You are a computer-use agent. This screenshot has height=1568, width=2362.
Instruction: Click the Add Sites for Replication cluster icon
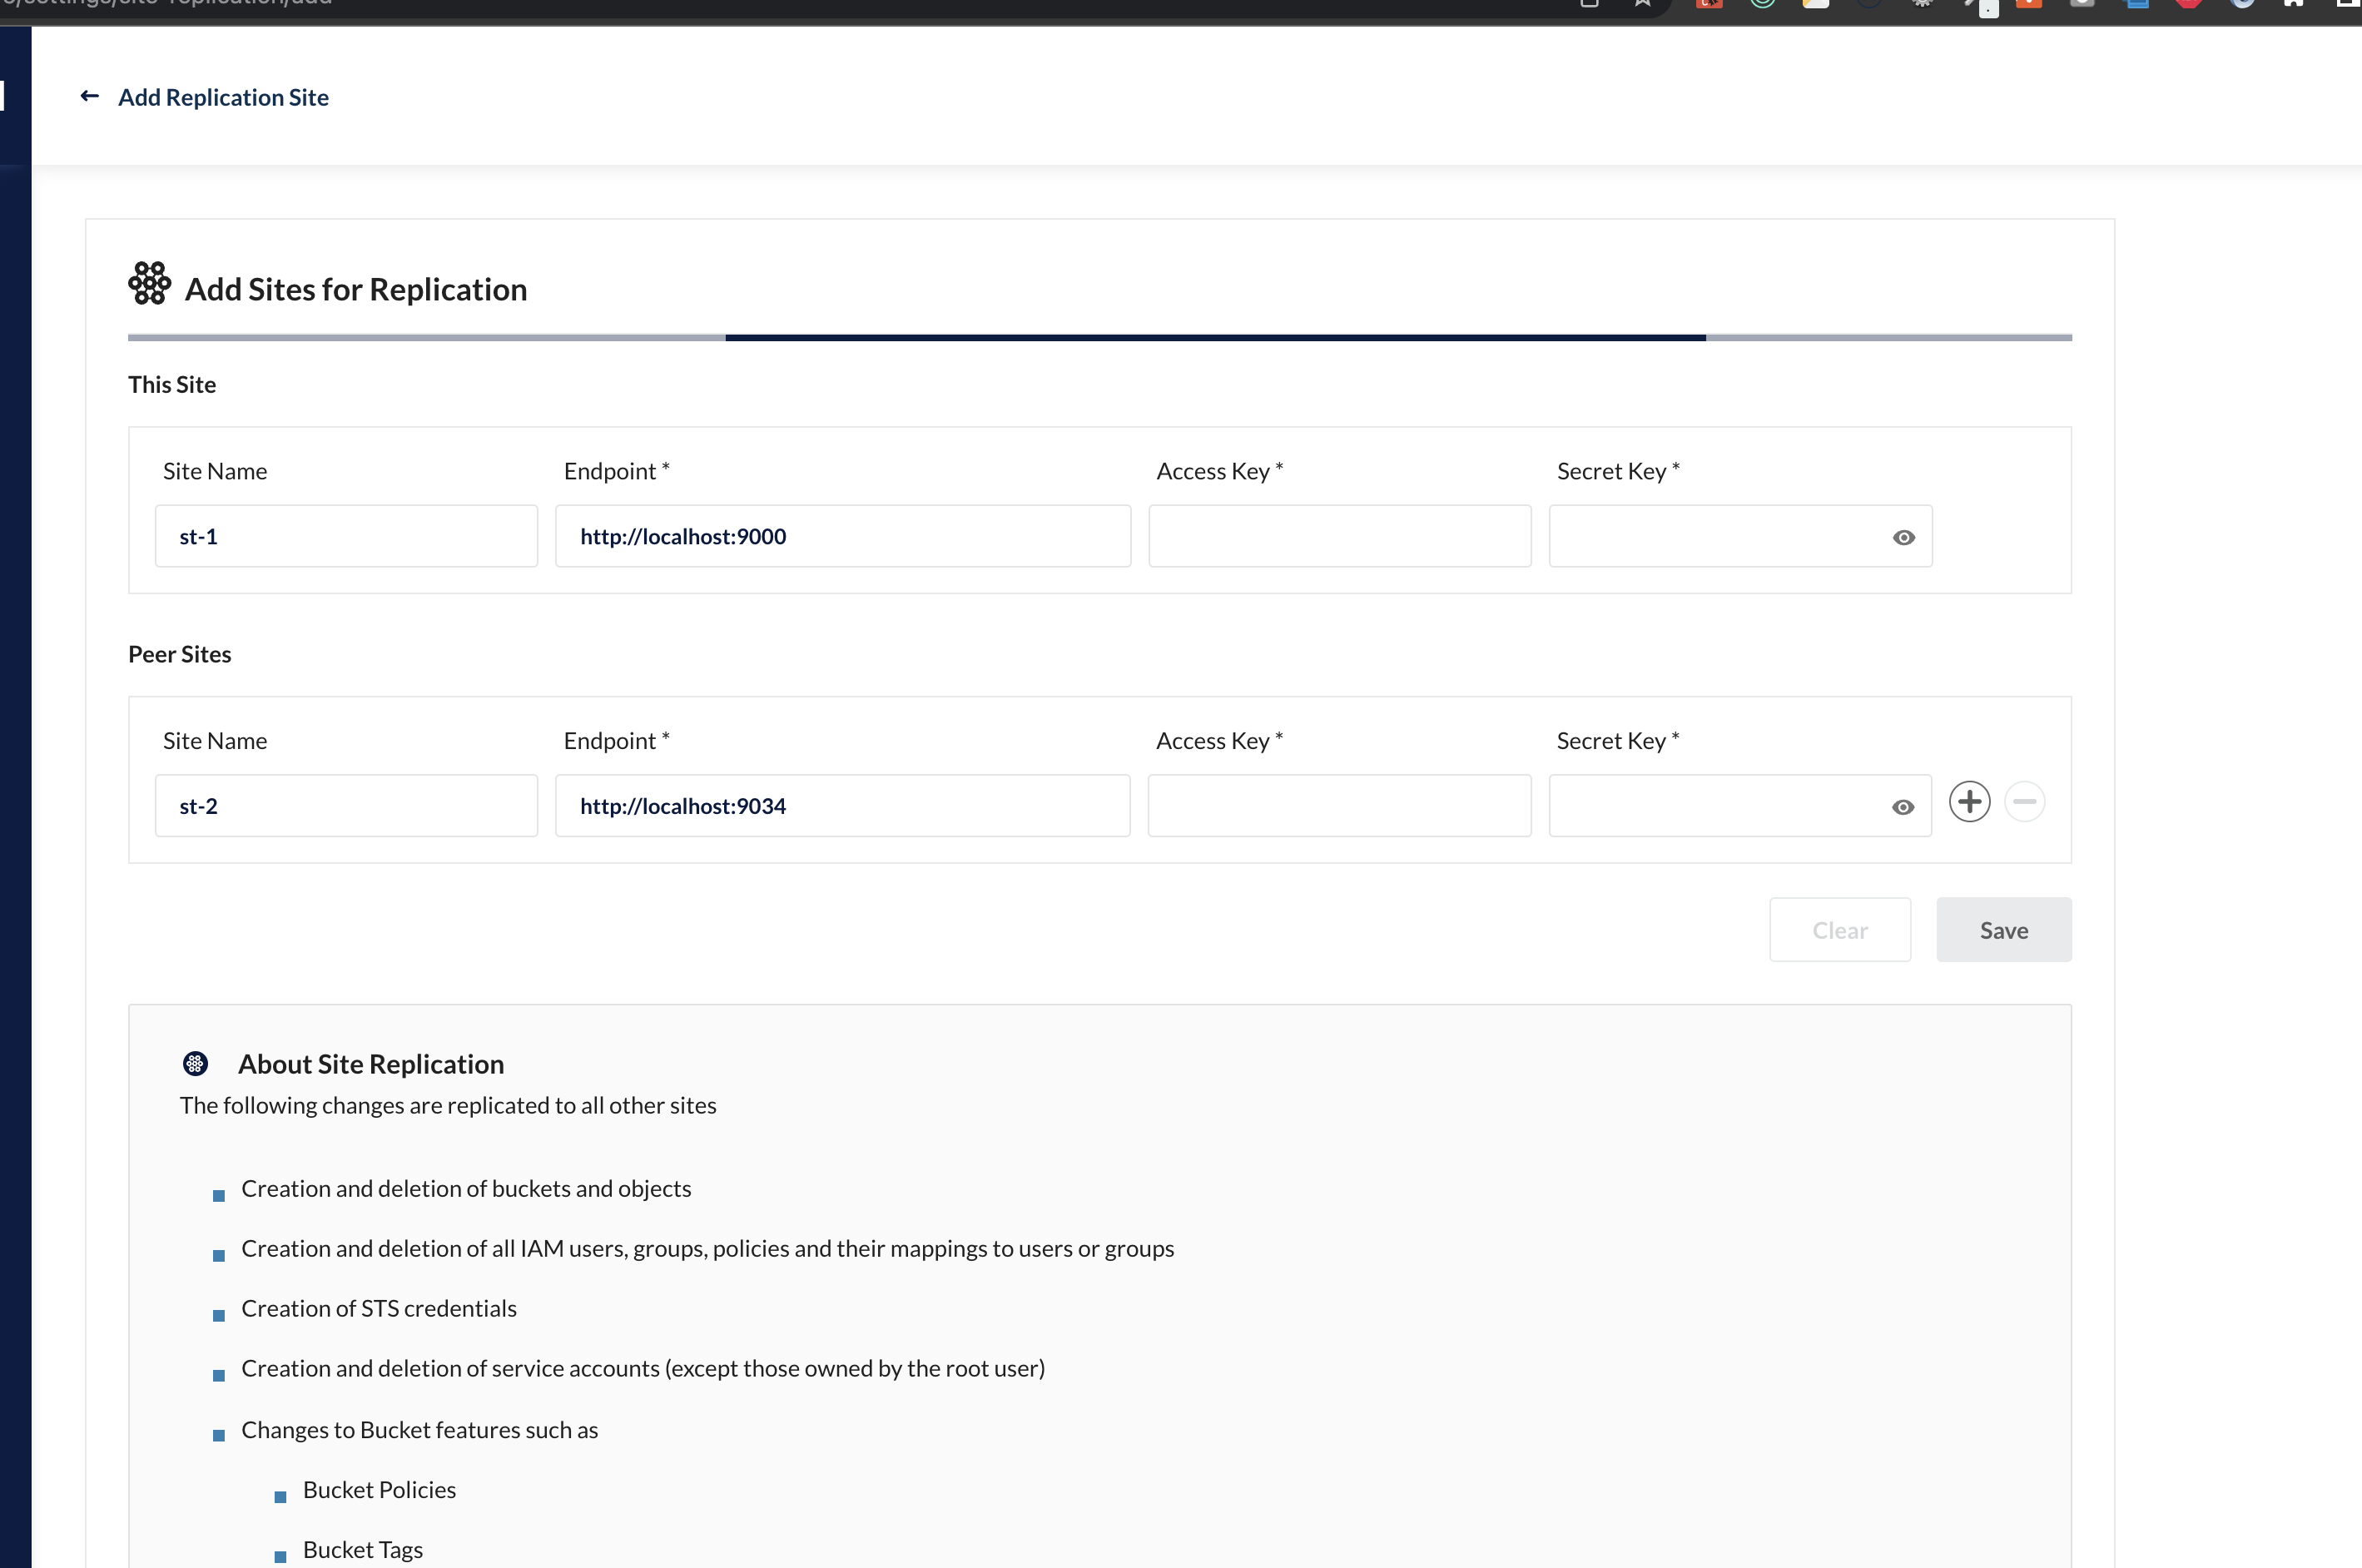149,284
